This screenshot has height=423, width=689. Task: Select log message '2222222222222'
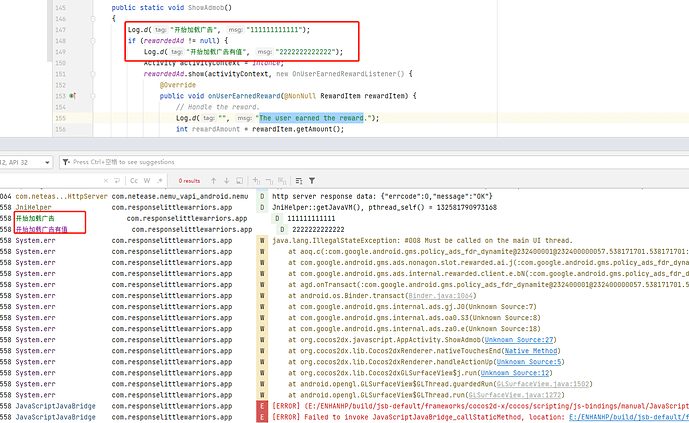coord(318,229)
